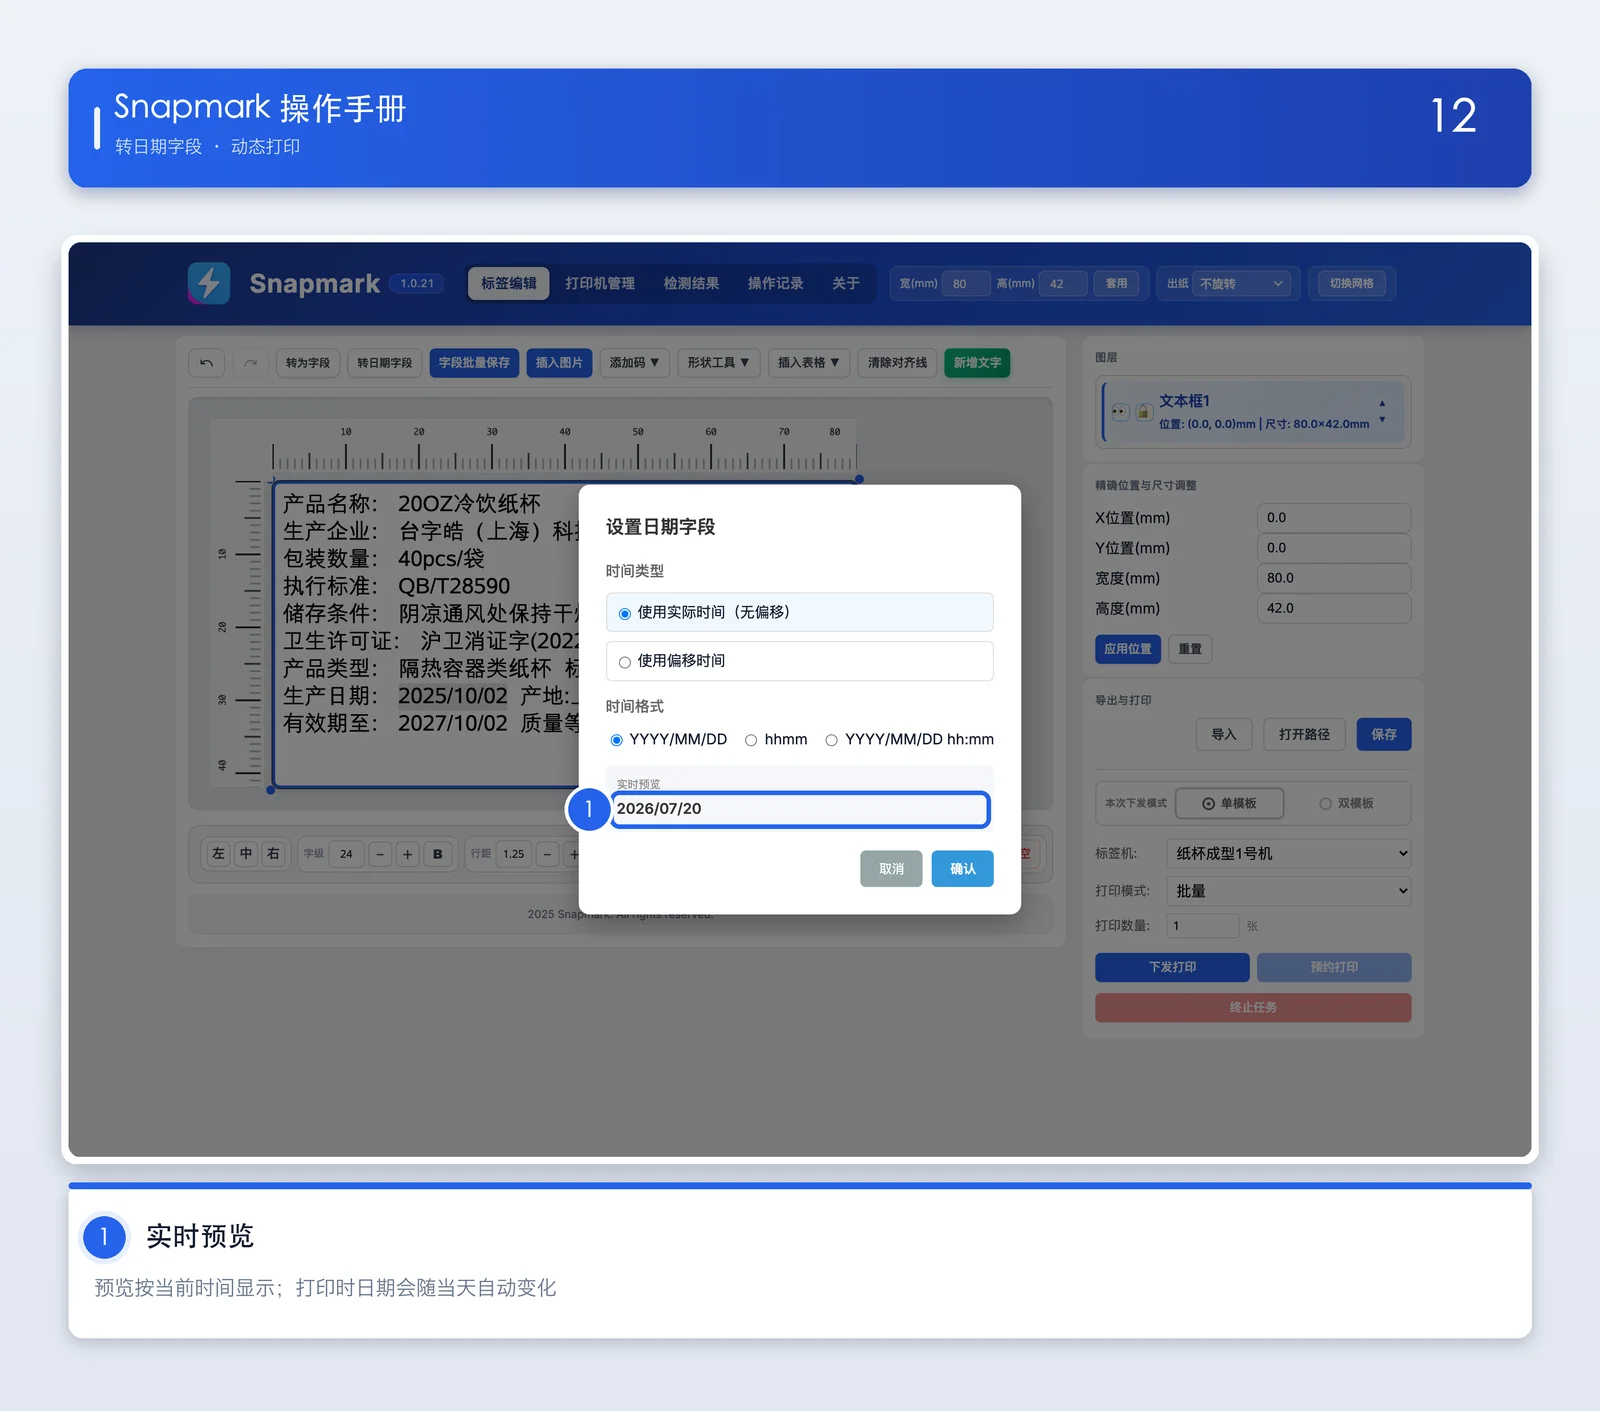Decrease line spacing with the minus button
The width and height of the screenshot is (1600, 1411).
[x=547, y=854]
